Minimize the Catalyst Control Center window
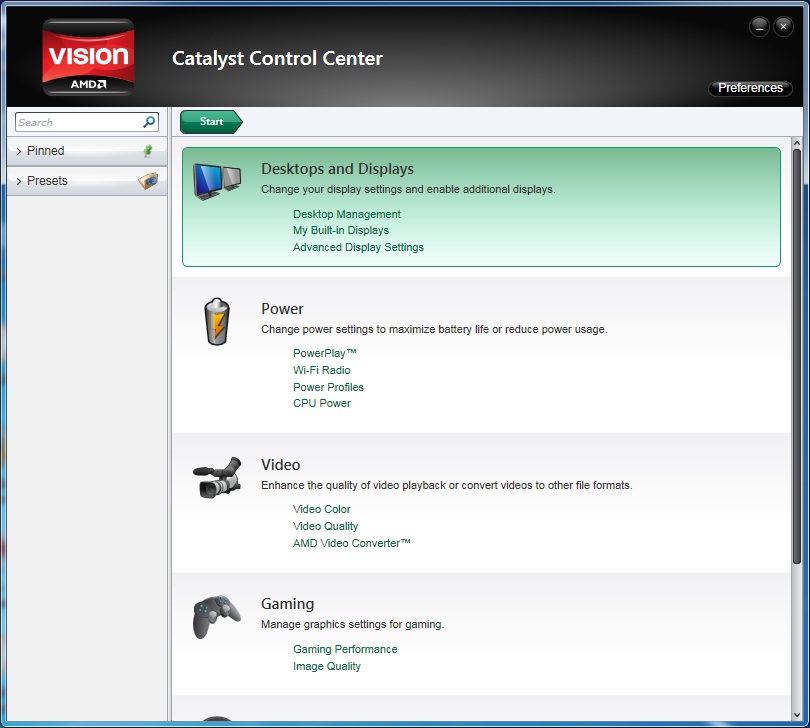The image size is (810, 728). tap(759, 26)
